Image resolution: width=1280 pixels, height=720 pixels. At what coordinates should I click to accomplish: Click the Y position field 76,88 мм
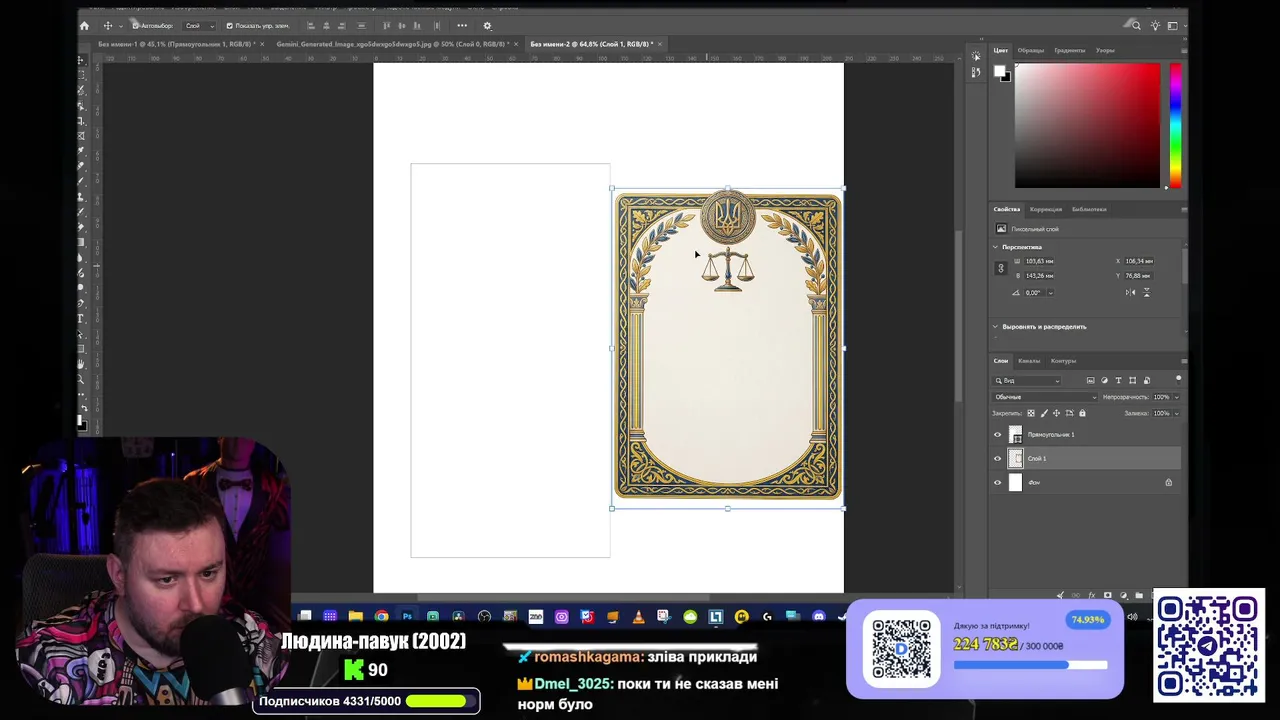[x=1139, y=276]
